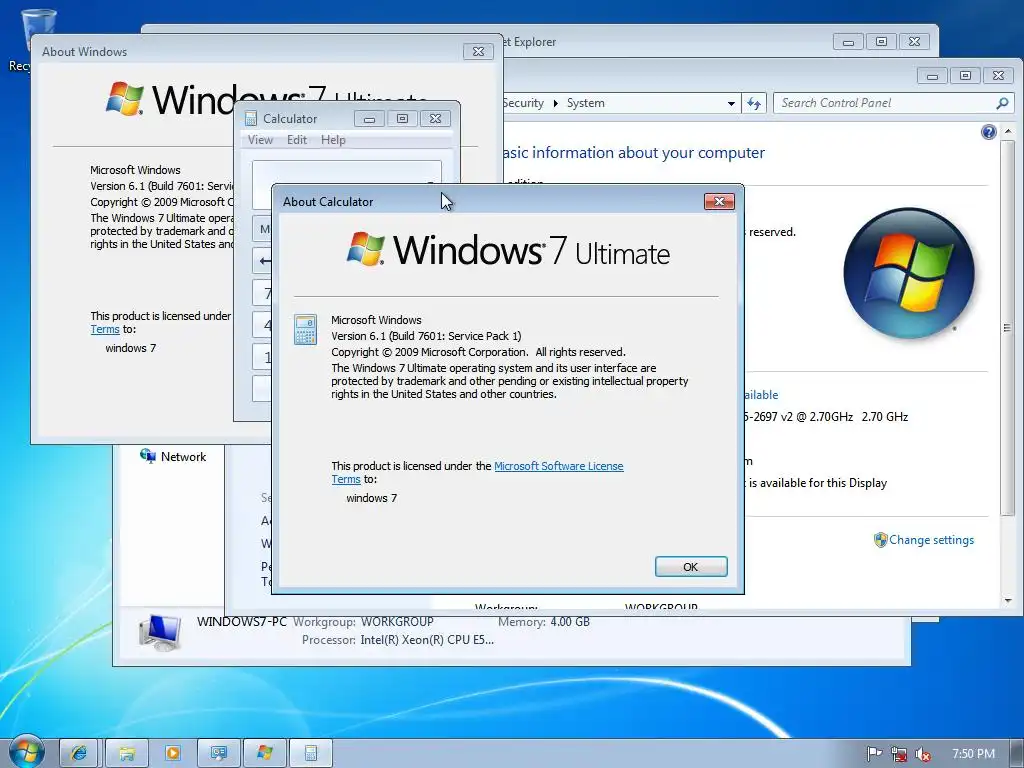Open Windows Explorer from the taskbar
1024x768 pixels.
[127, 753]
